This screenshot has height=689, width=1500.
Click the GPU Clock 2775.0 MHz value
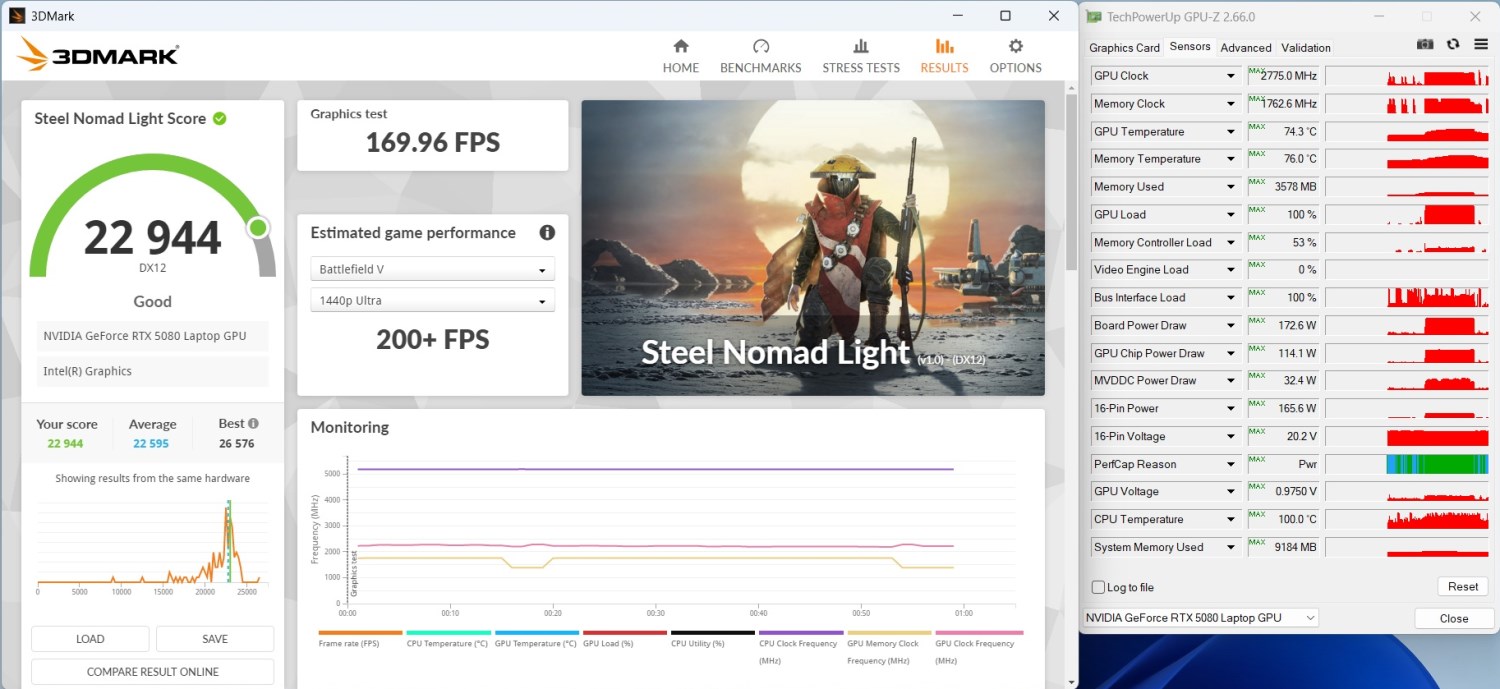click(1289, 76)
